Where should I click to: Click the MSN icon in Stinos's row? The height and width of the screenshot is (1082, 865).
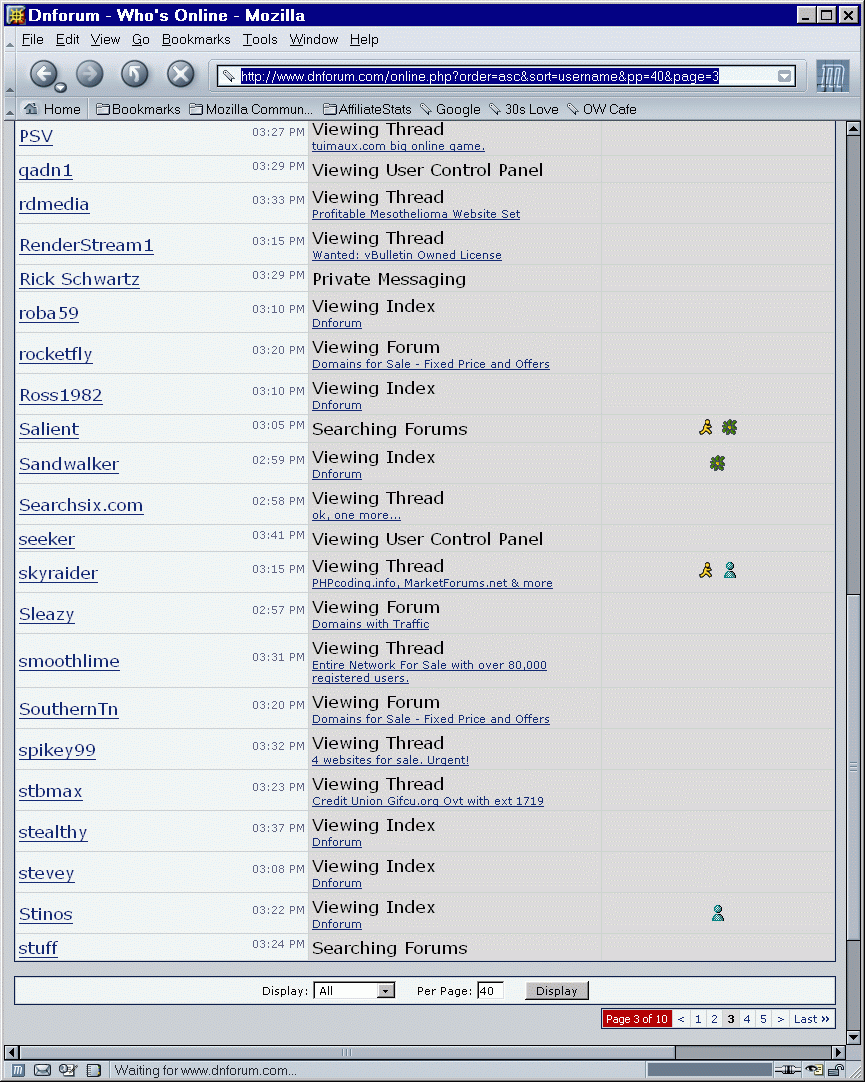(x=717, y=913)
